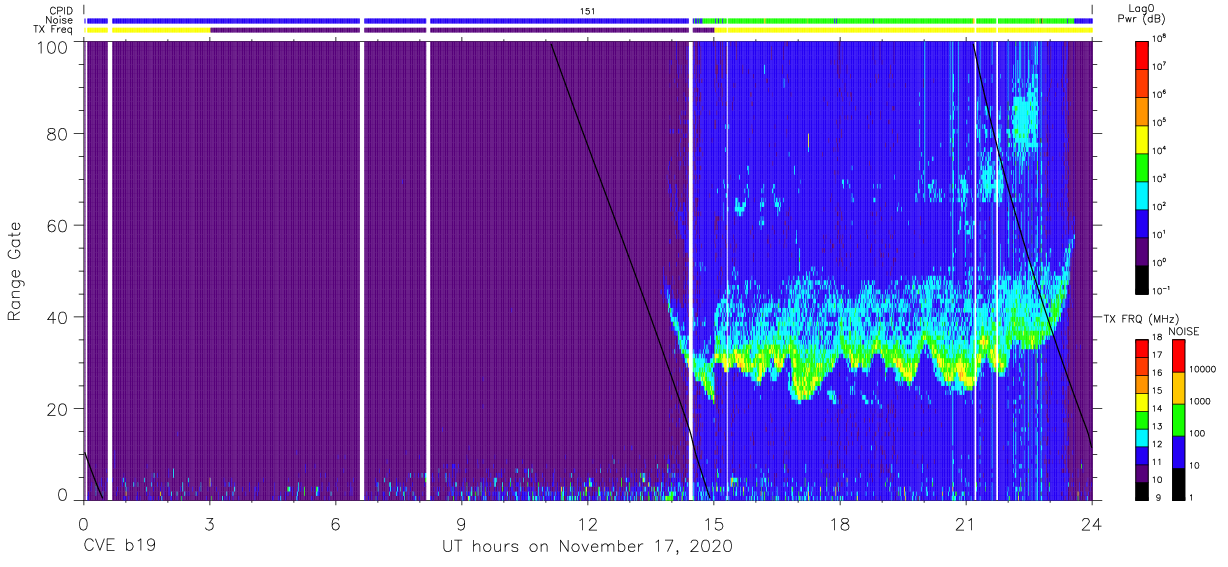
Task: Click the UT hours on November 17, 2020 title
Action: click(587, 547)
